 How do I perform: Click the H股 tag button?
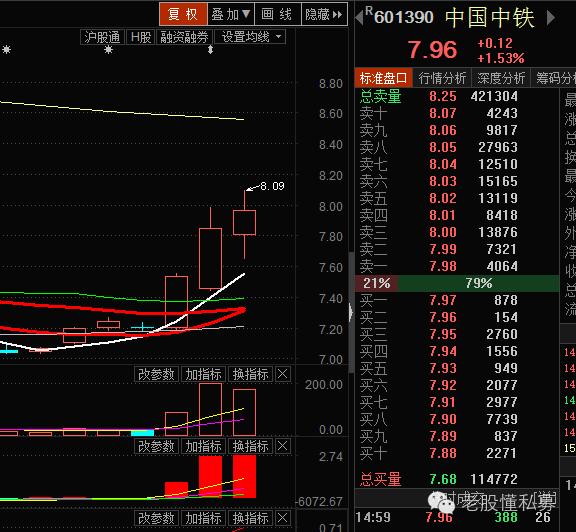point(141,37)
